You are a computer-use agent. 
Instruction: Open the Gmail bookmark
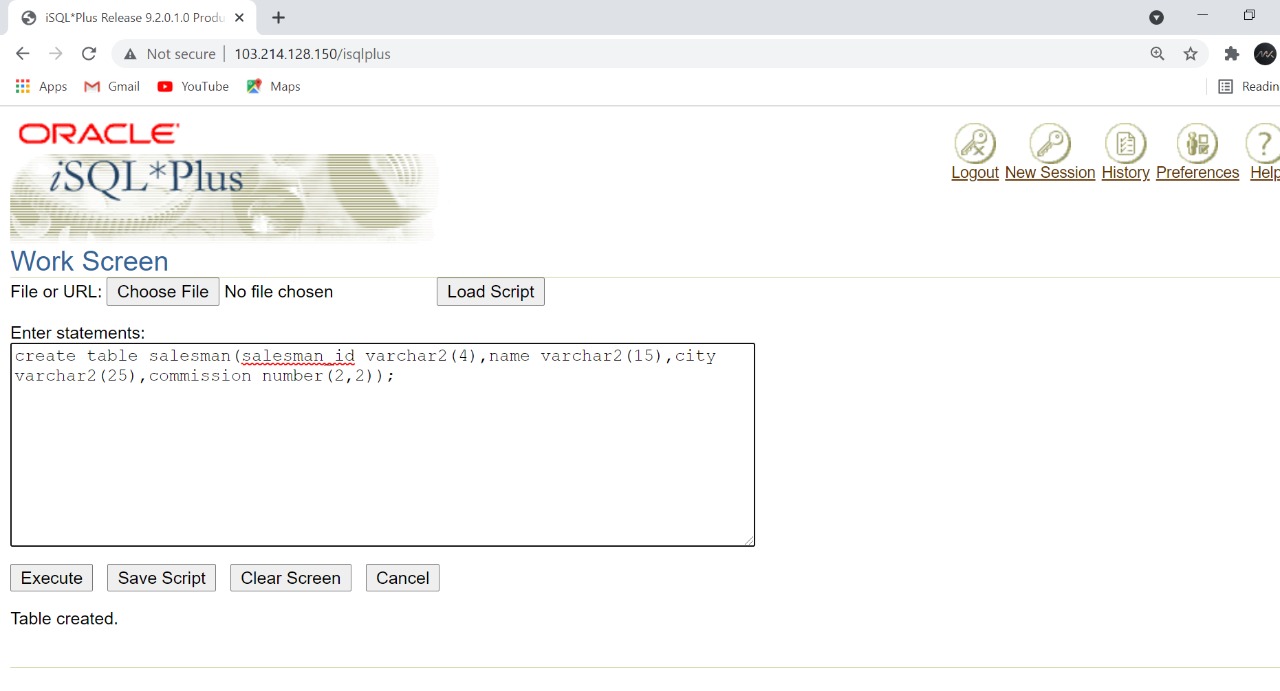coord(112,87)
